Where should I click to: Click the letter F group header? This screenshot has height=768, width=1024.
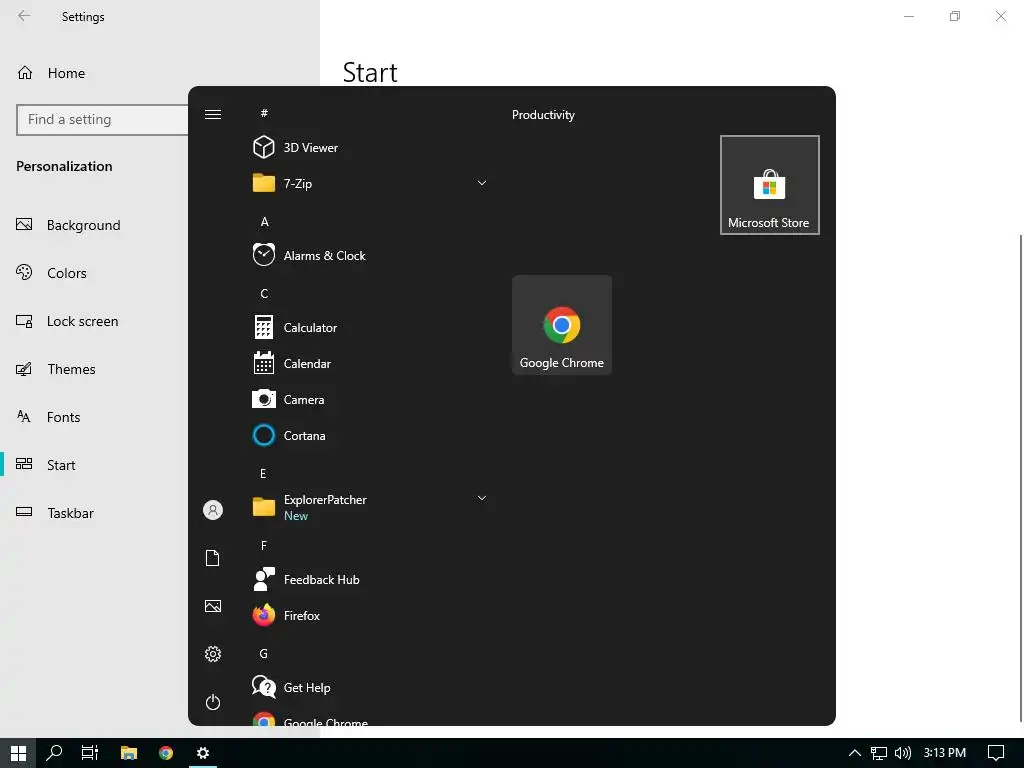264,545
